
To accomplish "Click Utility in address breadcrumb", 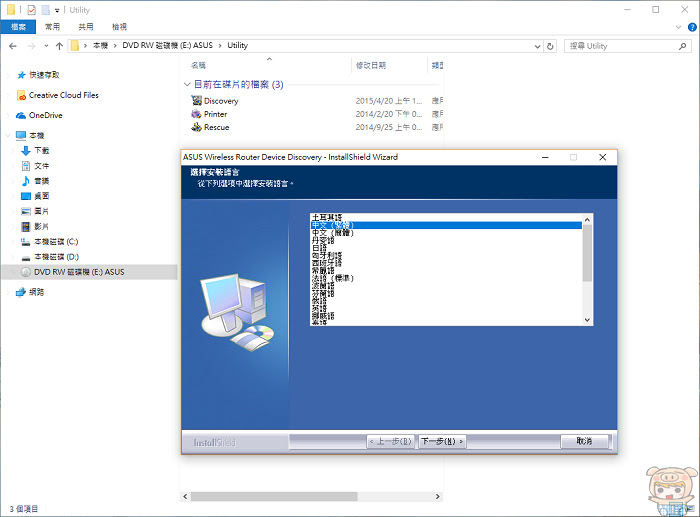I will (238, 46).
